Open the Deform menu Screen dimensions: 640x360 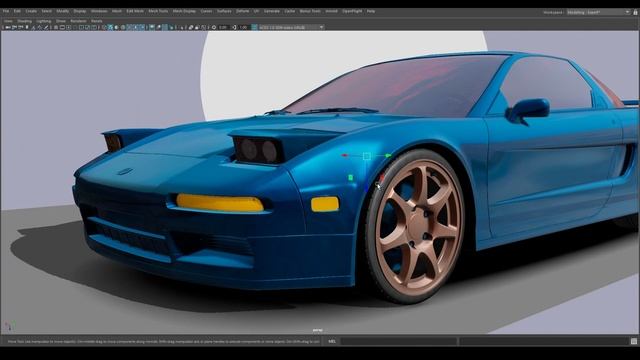pos(242,11)
